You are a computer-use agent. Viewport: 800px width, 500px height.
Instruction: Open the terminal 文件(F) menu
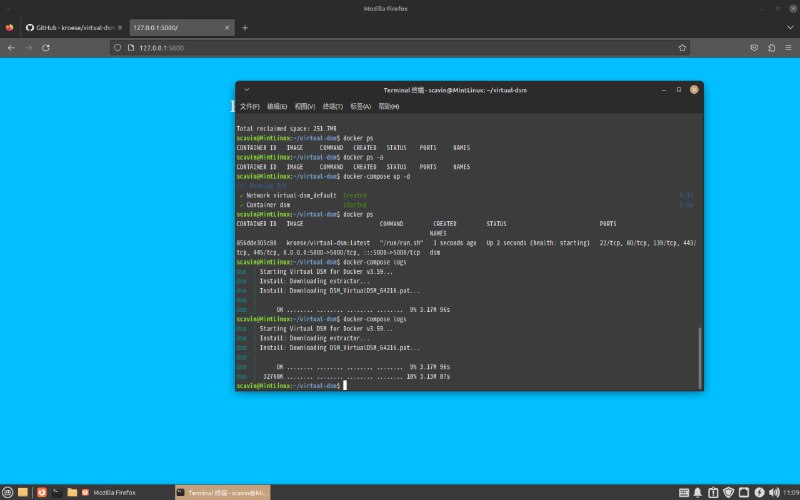249,107
